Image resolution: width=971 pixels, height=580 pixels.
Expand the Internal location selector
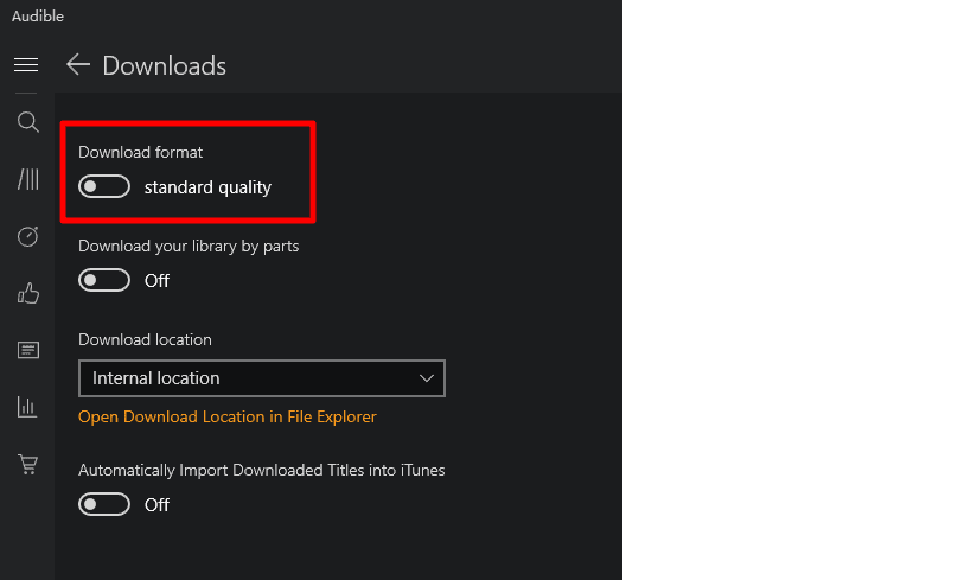(261, 378)
